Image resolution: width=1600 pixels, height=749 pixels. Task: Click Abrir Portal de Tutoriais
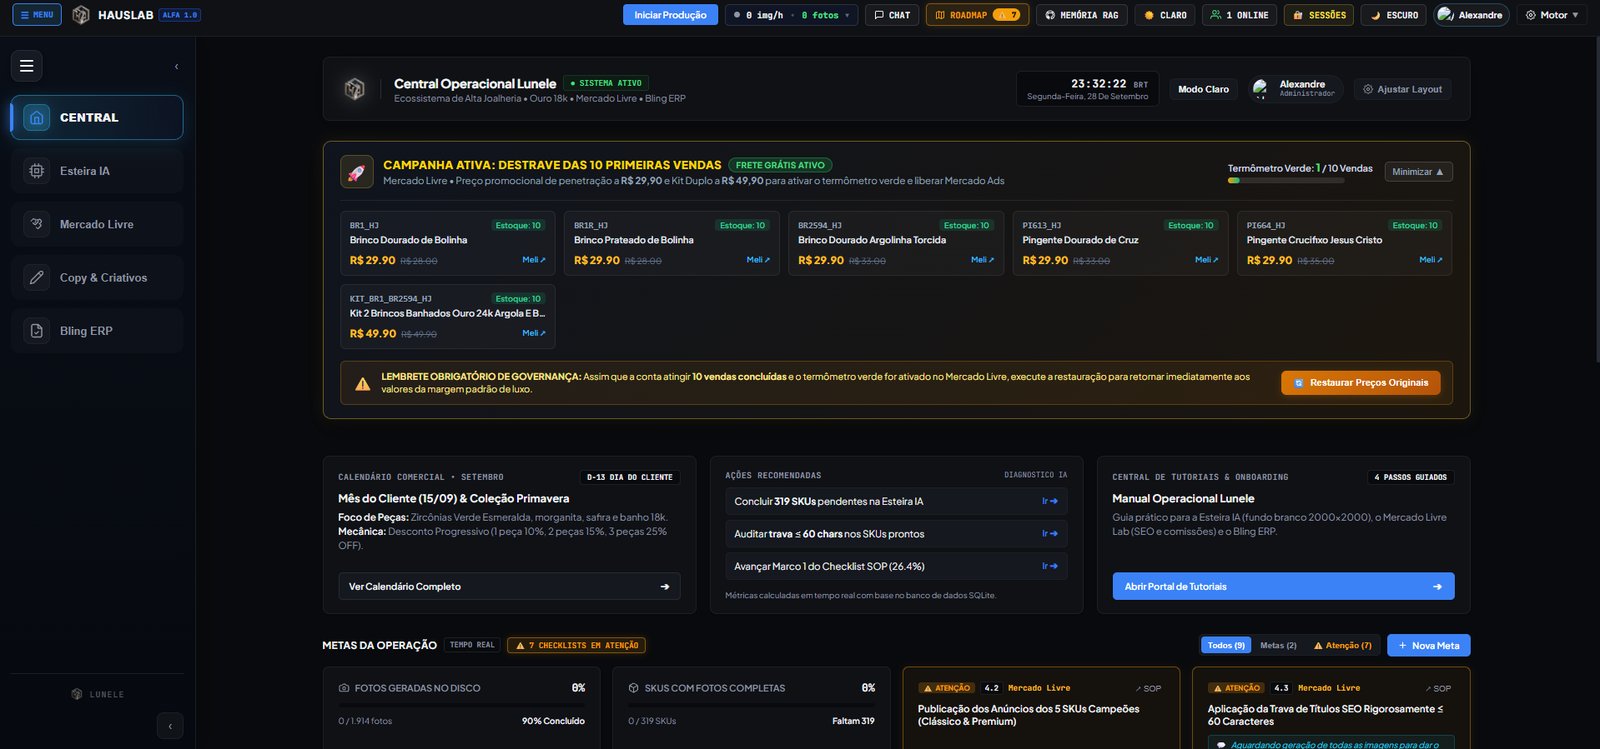(x=1283, y=587)
